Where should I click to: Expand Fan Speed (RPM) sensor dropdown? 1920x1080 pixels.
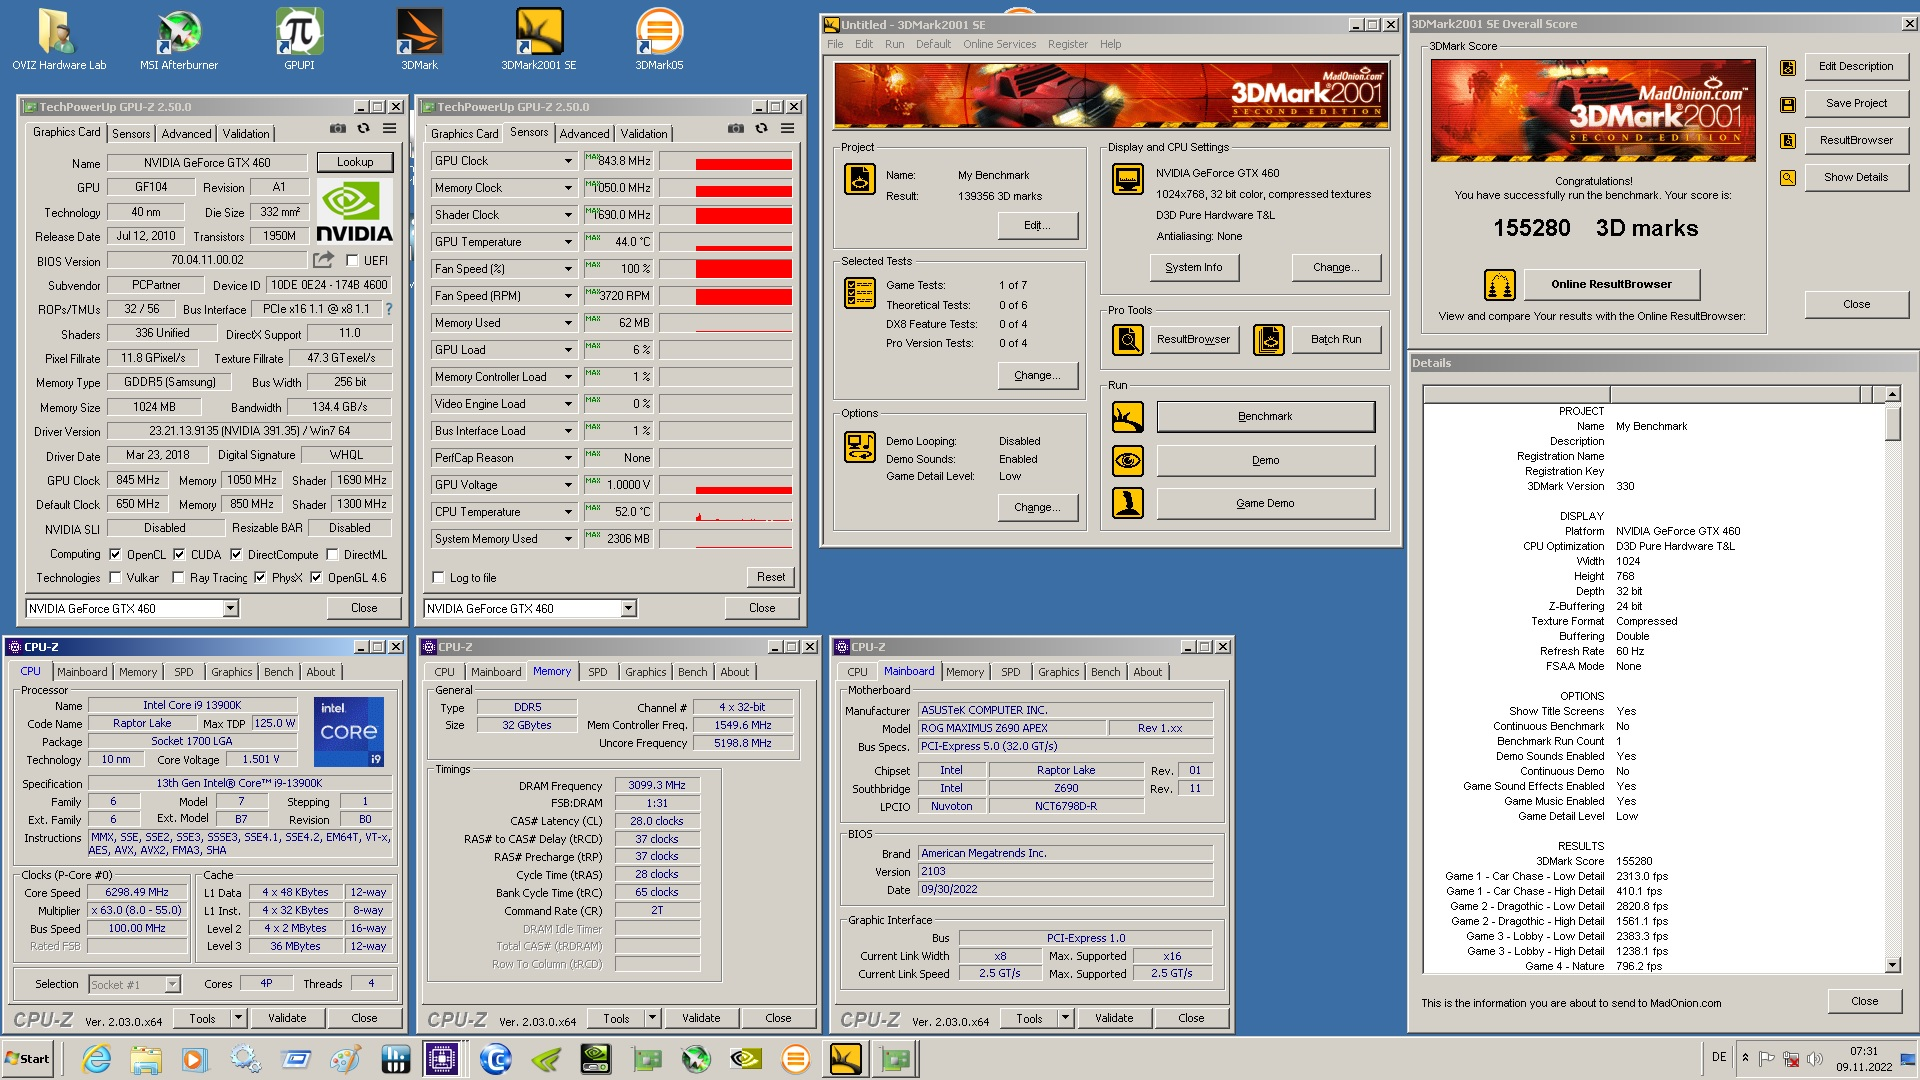568,296
